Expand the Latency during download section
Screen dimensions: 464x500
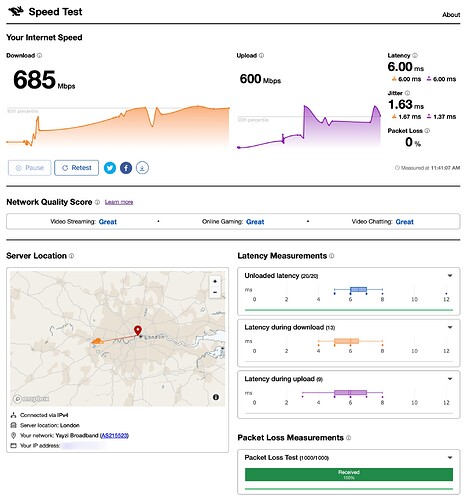[x=450, y=327]
